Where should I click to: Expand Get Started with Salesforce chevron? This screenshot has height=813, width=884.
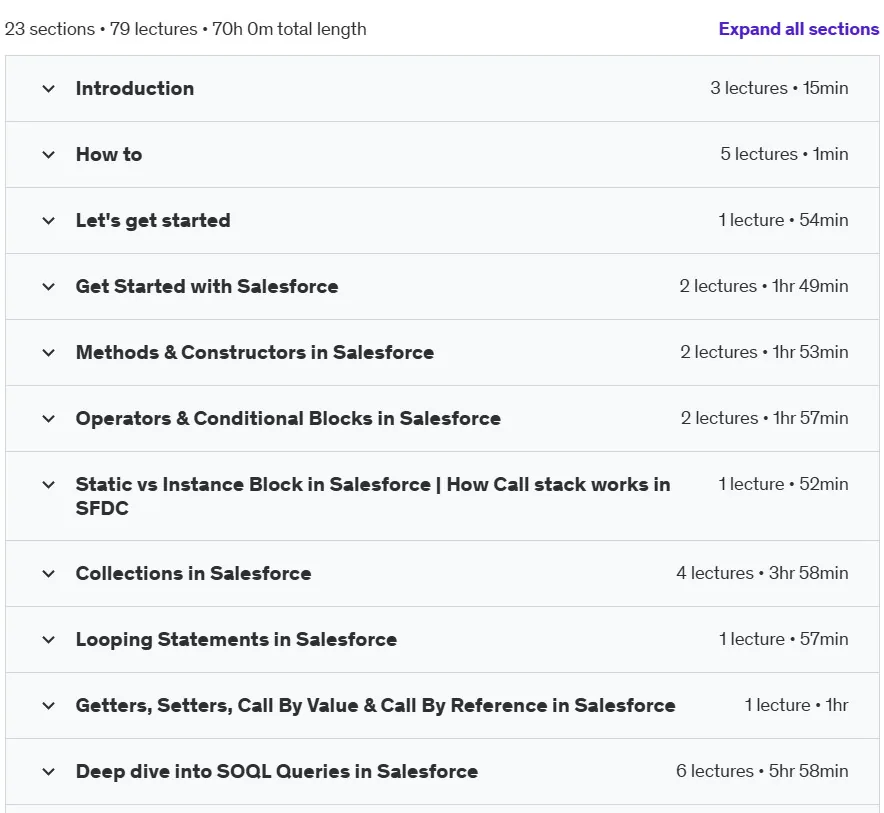[x=48, y=286]
